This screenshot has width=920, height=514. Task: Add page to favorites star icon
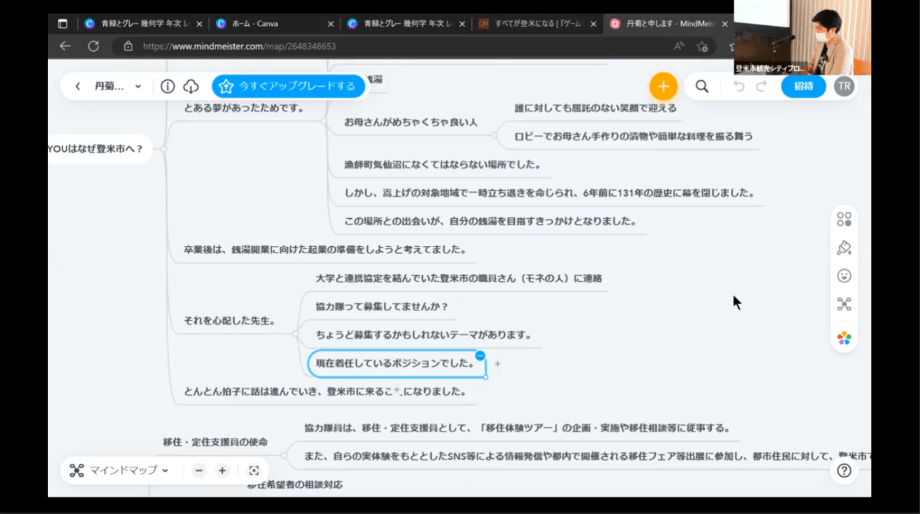[702, 46]
